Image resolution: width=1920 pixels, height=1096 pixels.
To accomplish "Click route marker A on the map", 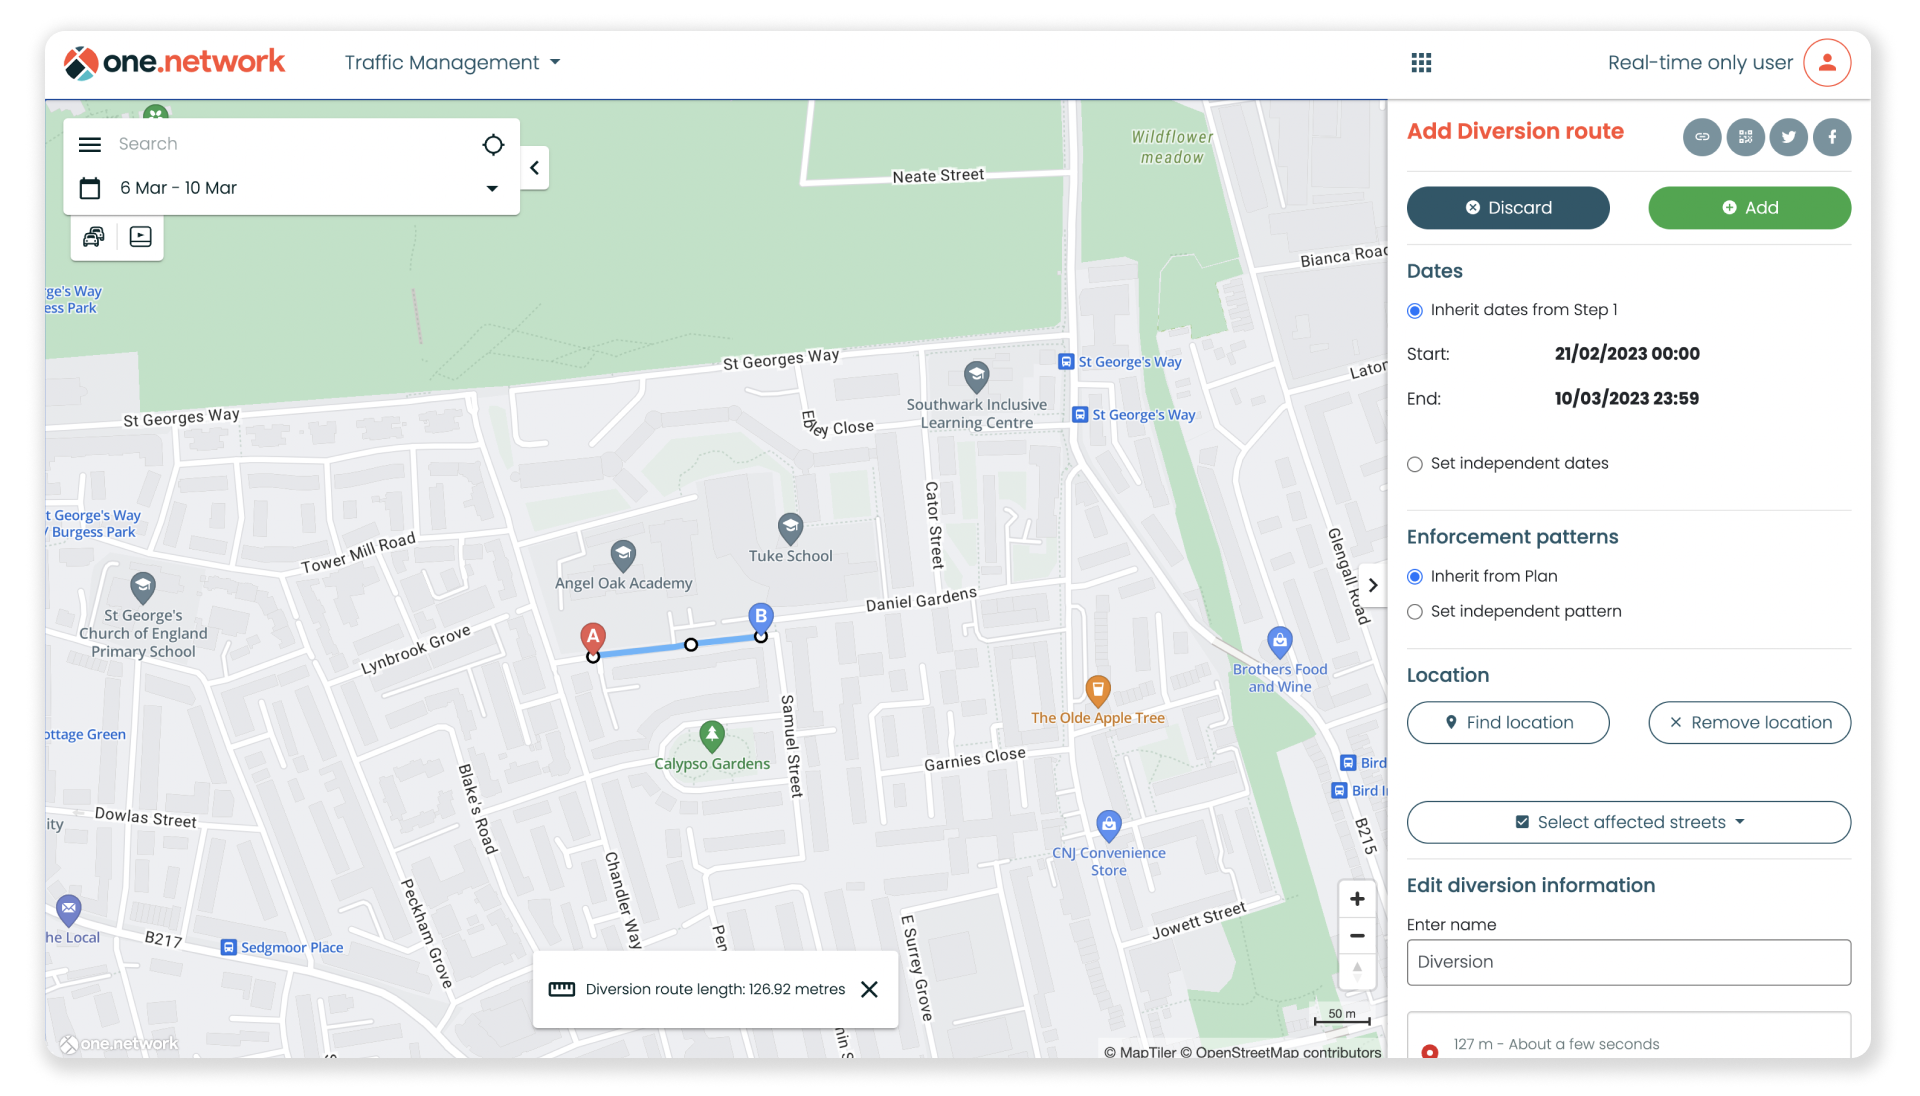I will 593,637.
